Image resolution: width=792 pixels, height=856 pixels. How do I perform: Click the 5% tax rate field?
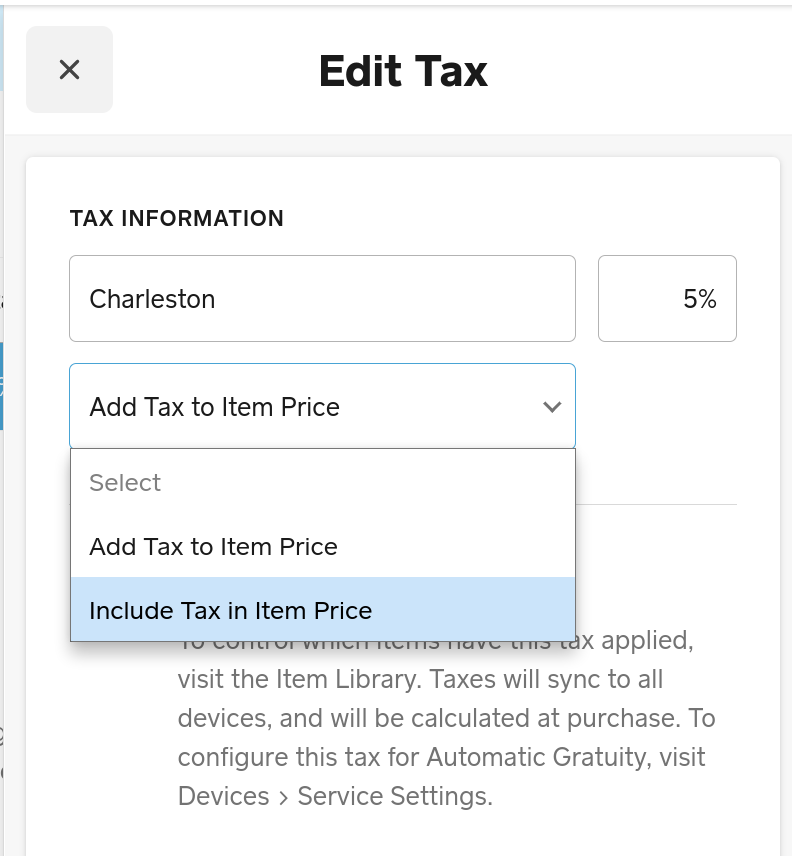pos(667,299)
